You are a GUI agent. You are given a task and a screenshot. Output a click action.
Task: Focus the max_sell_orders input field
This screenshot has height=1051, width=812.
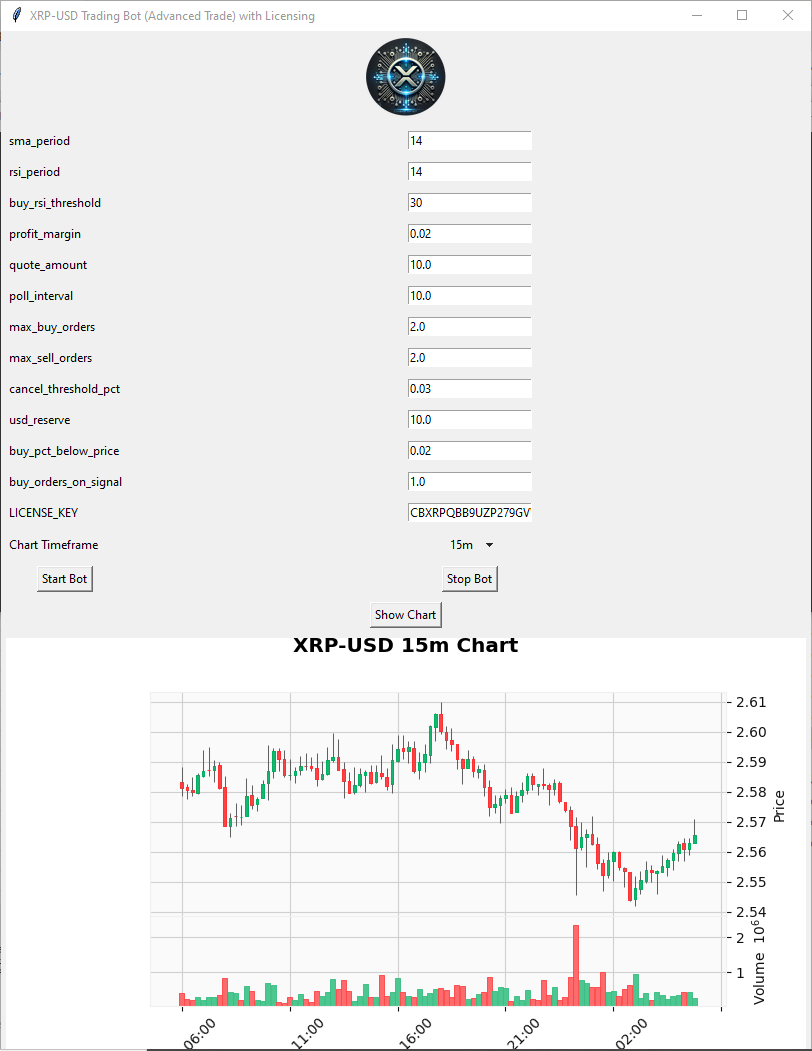click(469, 358)
